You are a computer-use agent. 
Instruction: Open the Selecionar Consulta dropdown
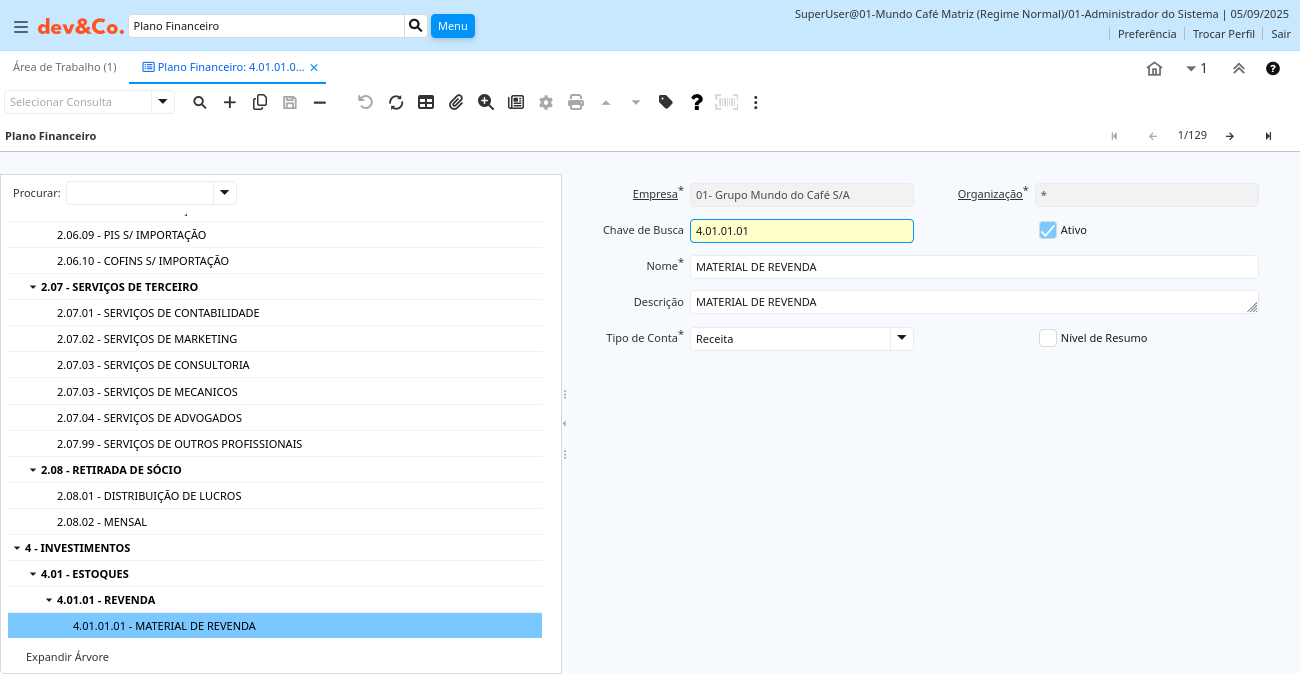pos(163,102)
